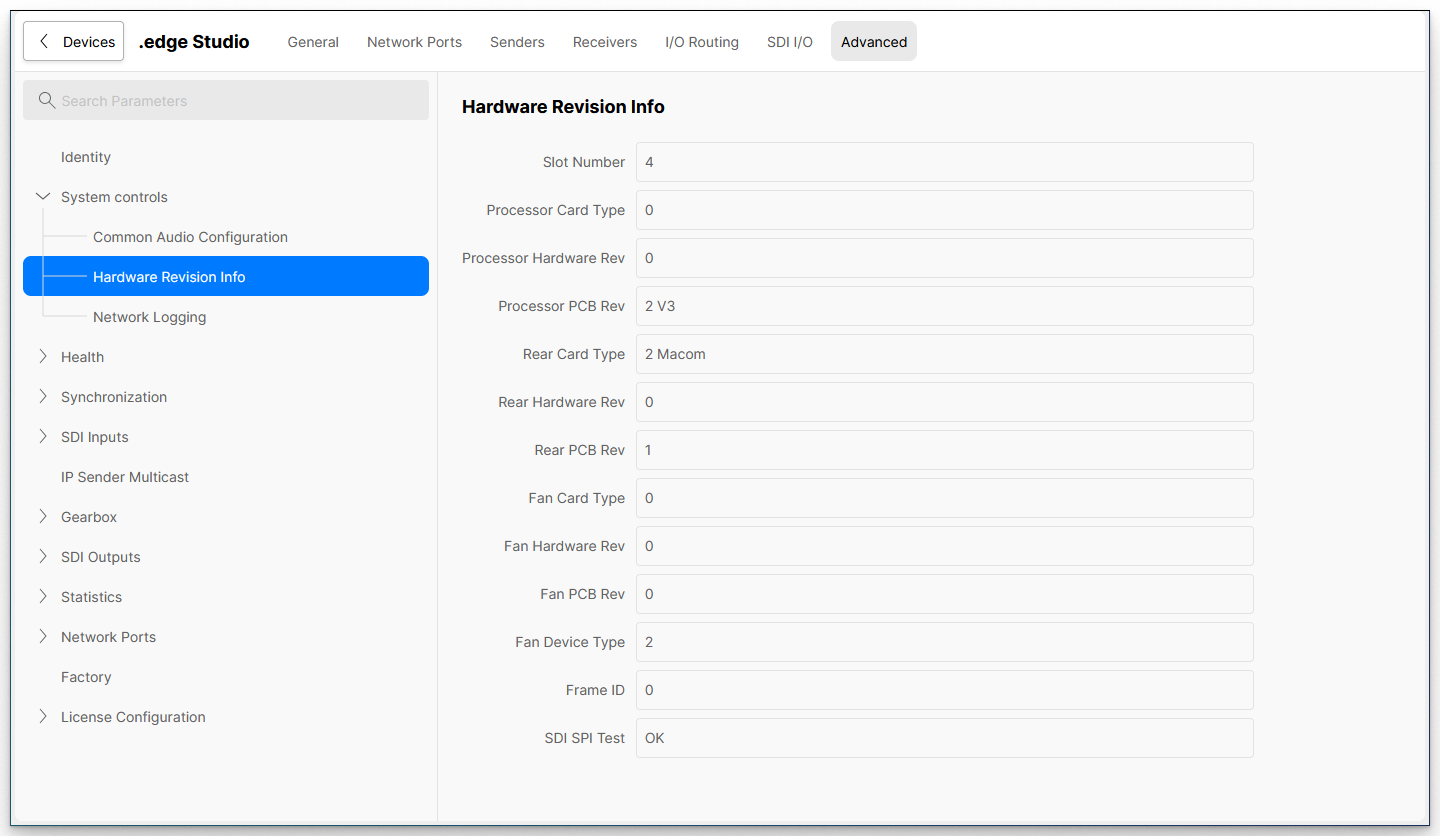
Task: Expand the Statistics section
Action: coord(43,597)
